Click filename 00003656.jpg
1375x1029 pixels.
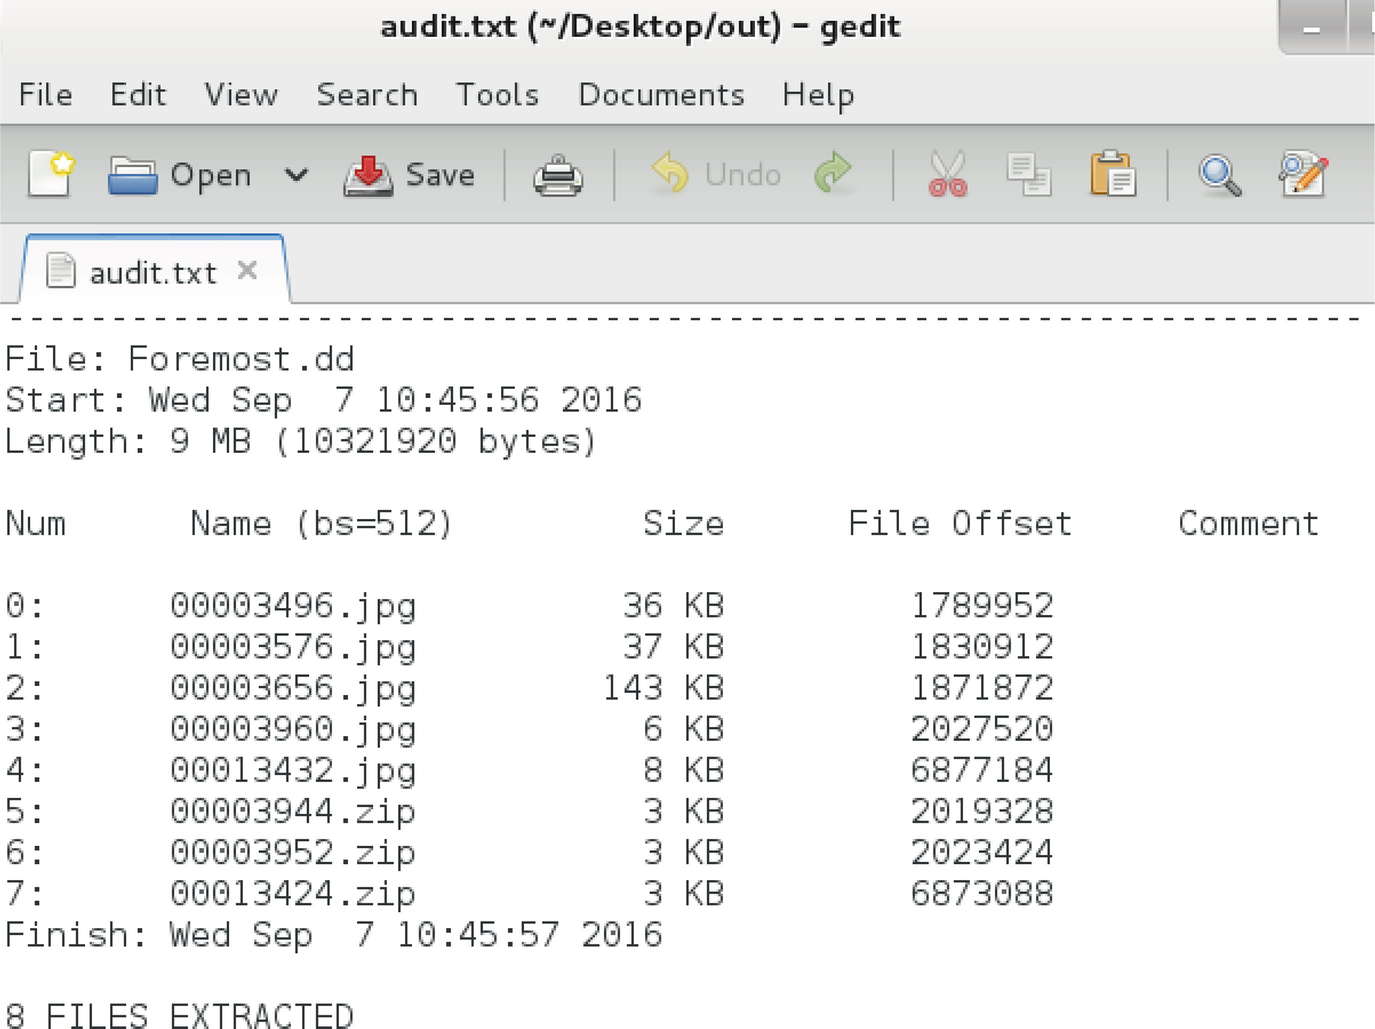[293, 688]
